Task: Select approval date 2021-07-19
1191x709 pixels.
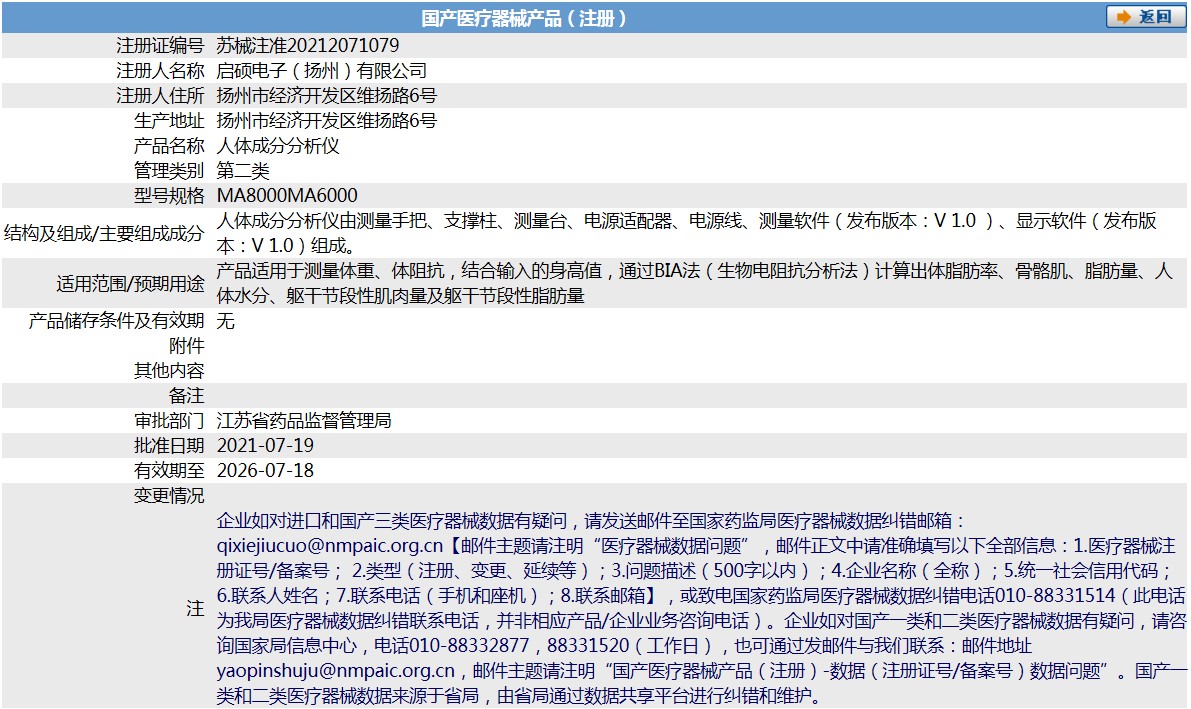Action: click(265, 446)
